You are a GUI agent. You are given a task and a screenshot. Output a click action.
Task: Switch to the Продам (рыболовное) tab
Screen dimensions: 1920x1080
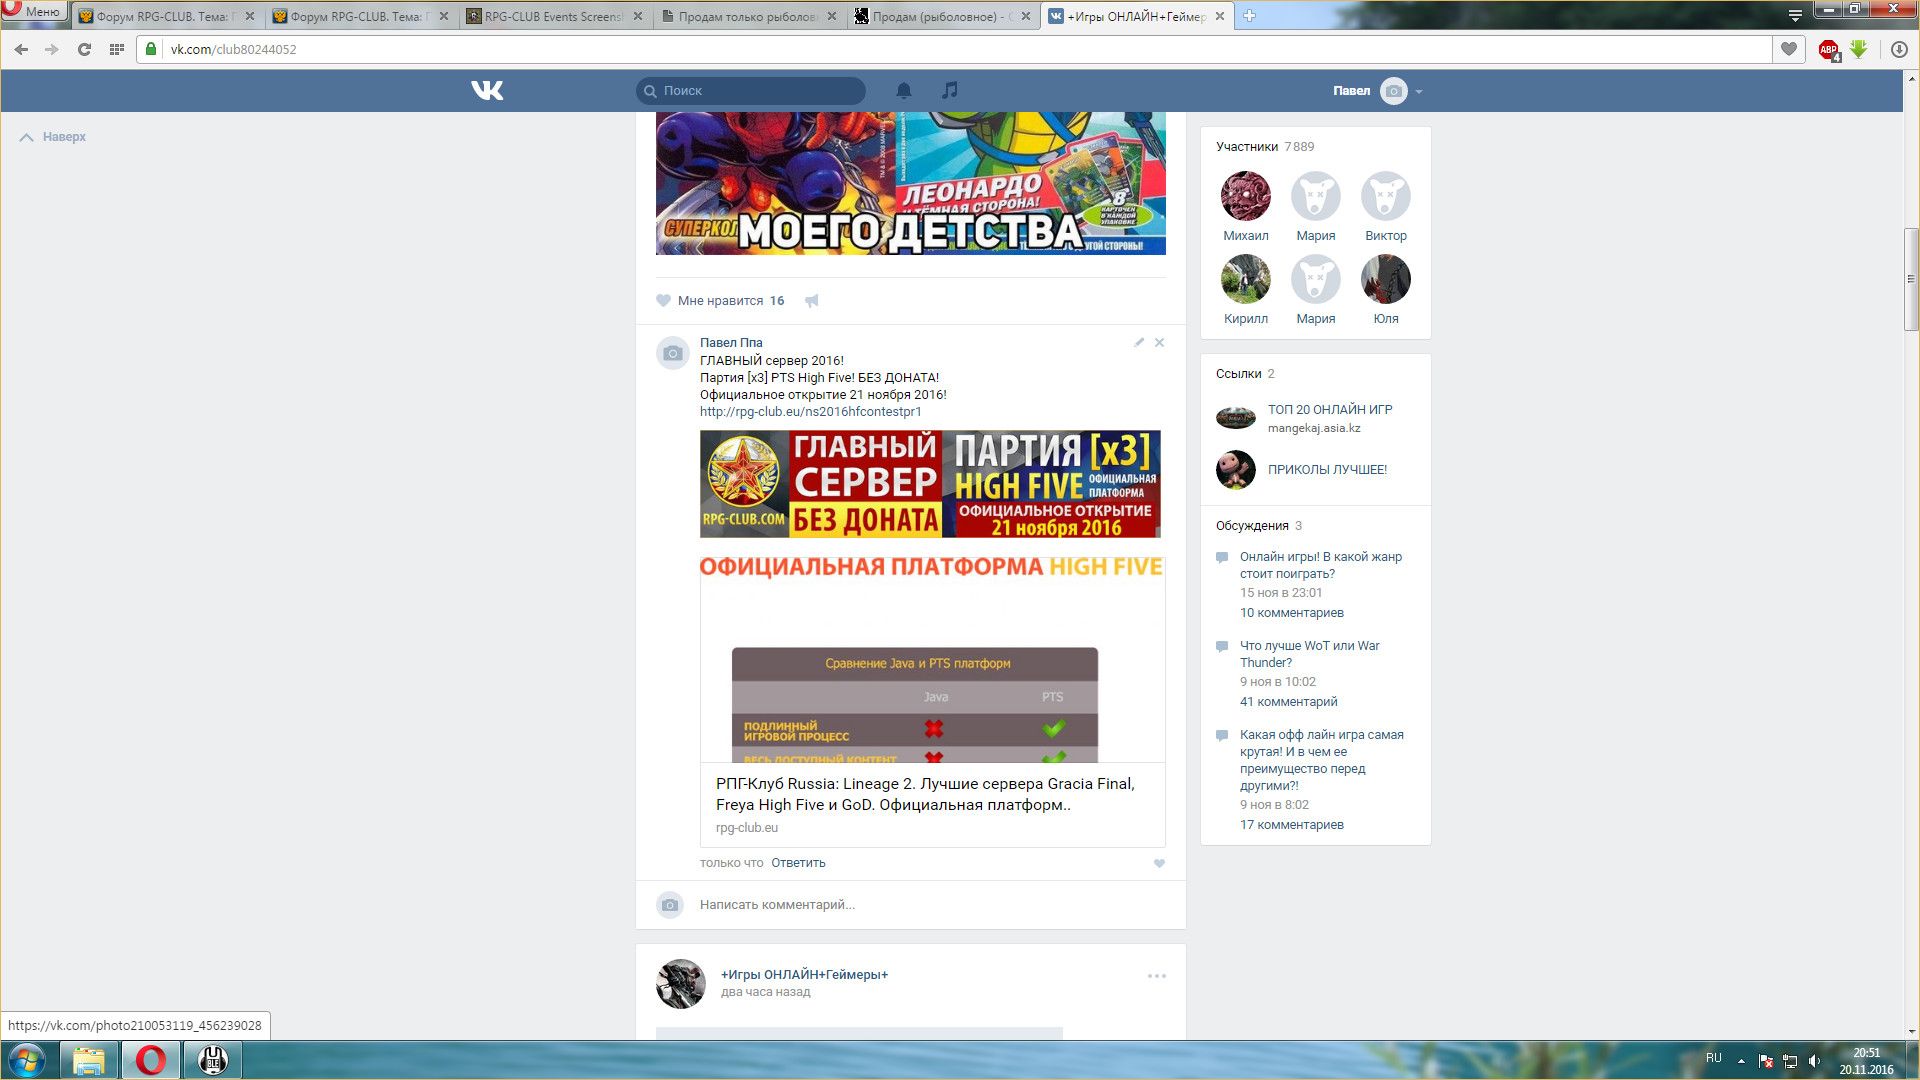940,16
